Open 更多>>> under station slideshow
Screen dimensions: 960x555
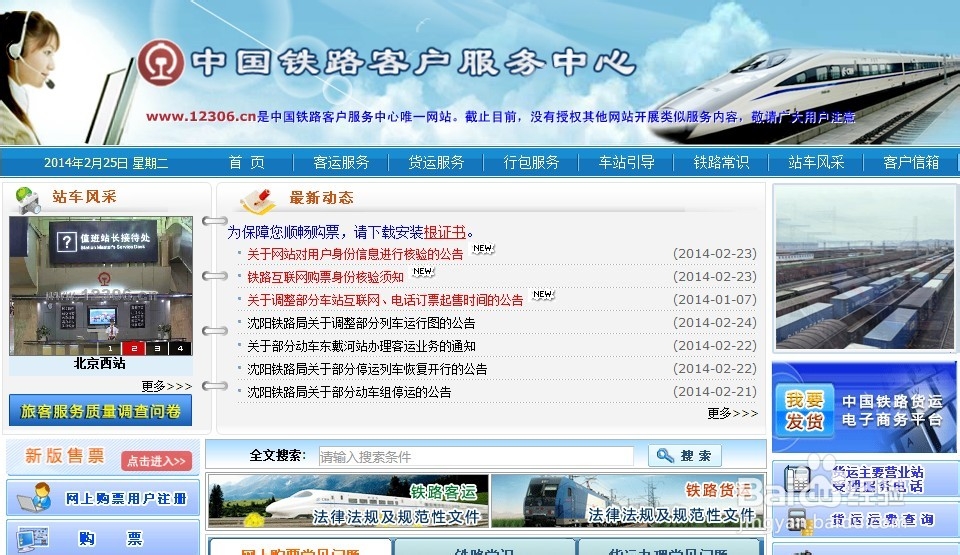(167, 386)
